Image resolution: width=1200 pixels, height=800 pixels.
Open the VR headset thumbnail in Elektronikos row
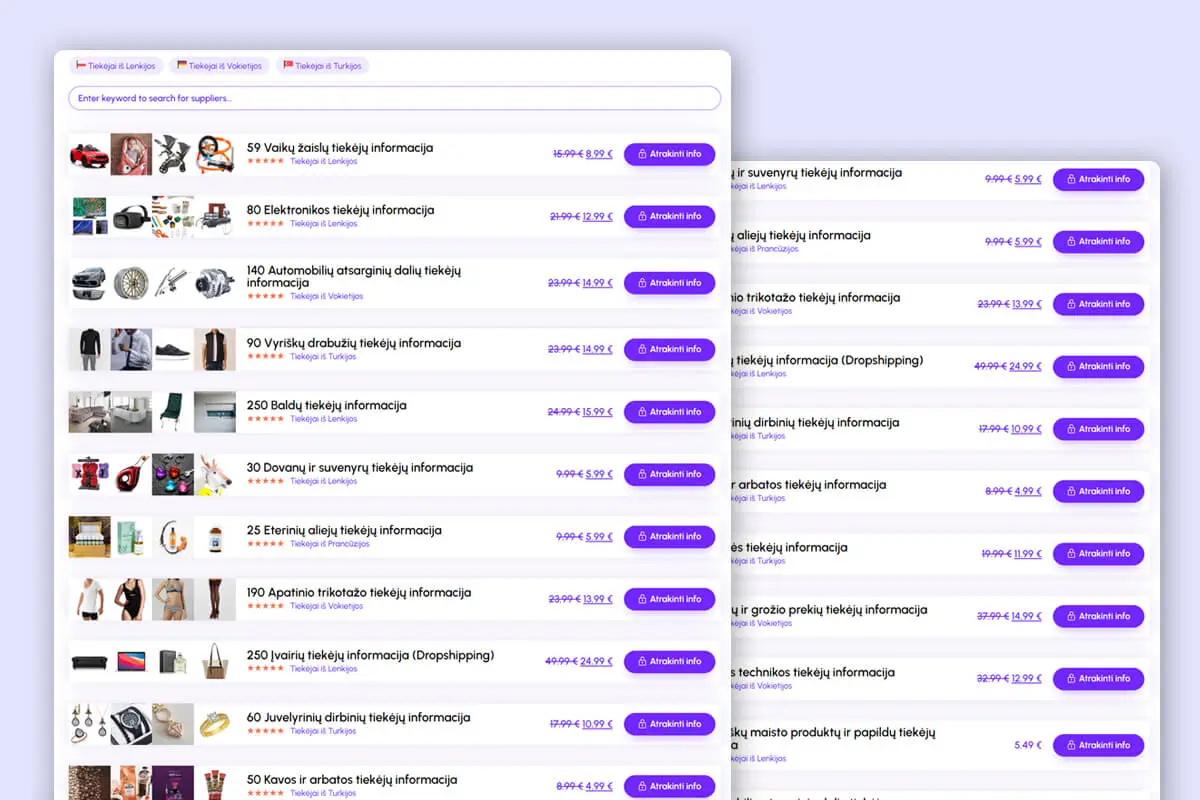coord(131,217)
